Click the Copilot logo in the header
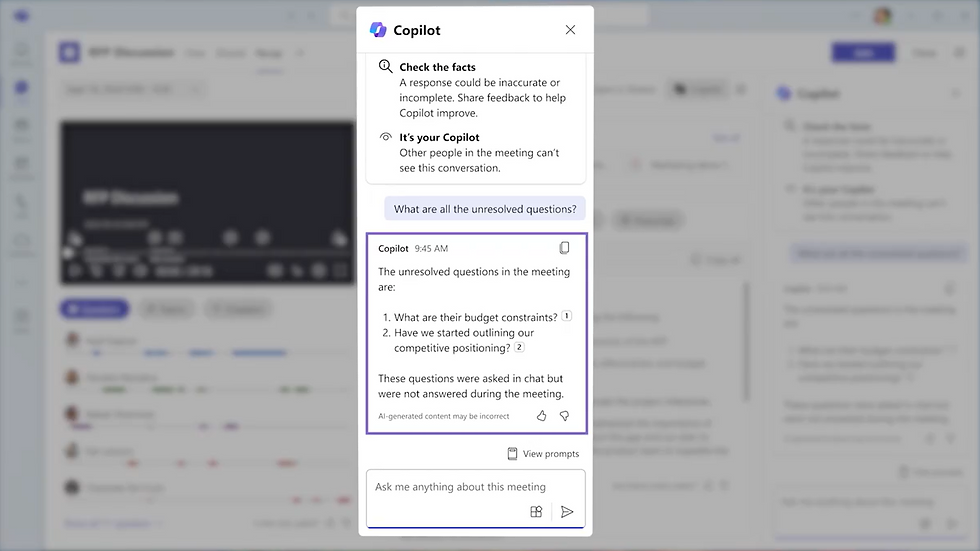Screen dimensions: 980x551 [378, 30]
